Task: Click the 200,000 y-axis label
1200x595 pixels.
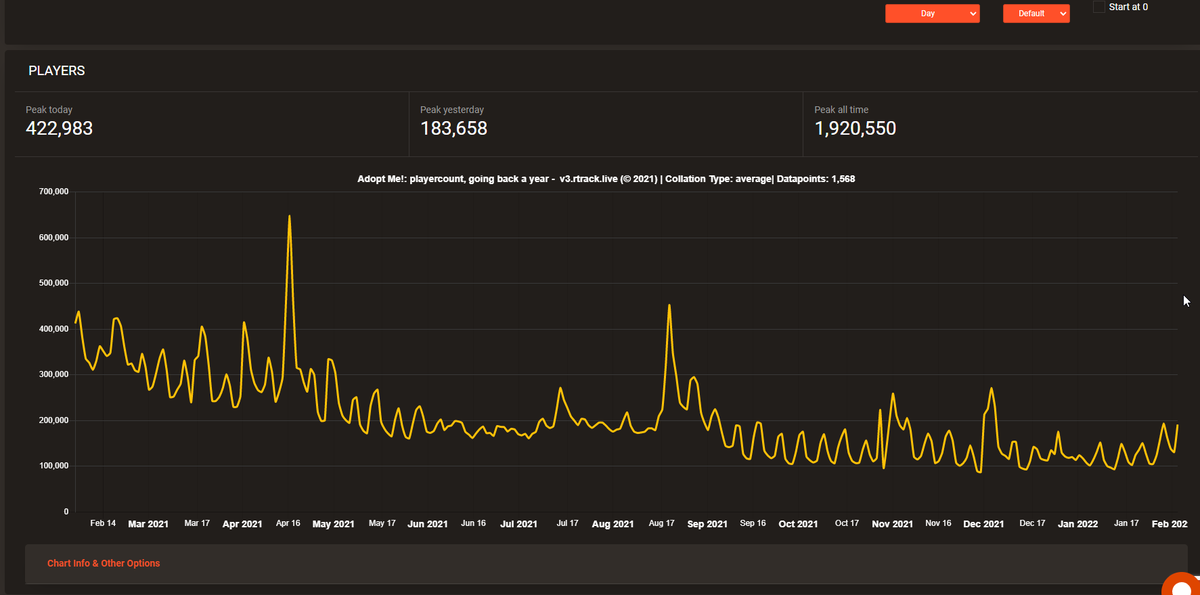Action: coord(53,420)
